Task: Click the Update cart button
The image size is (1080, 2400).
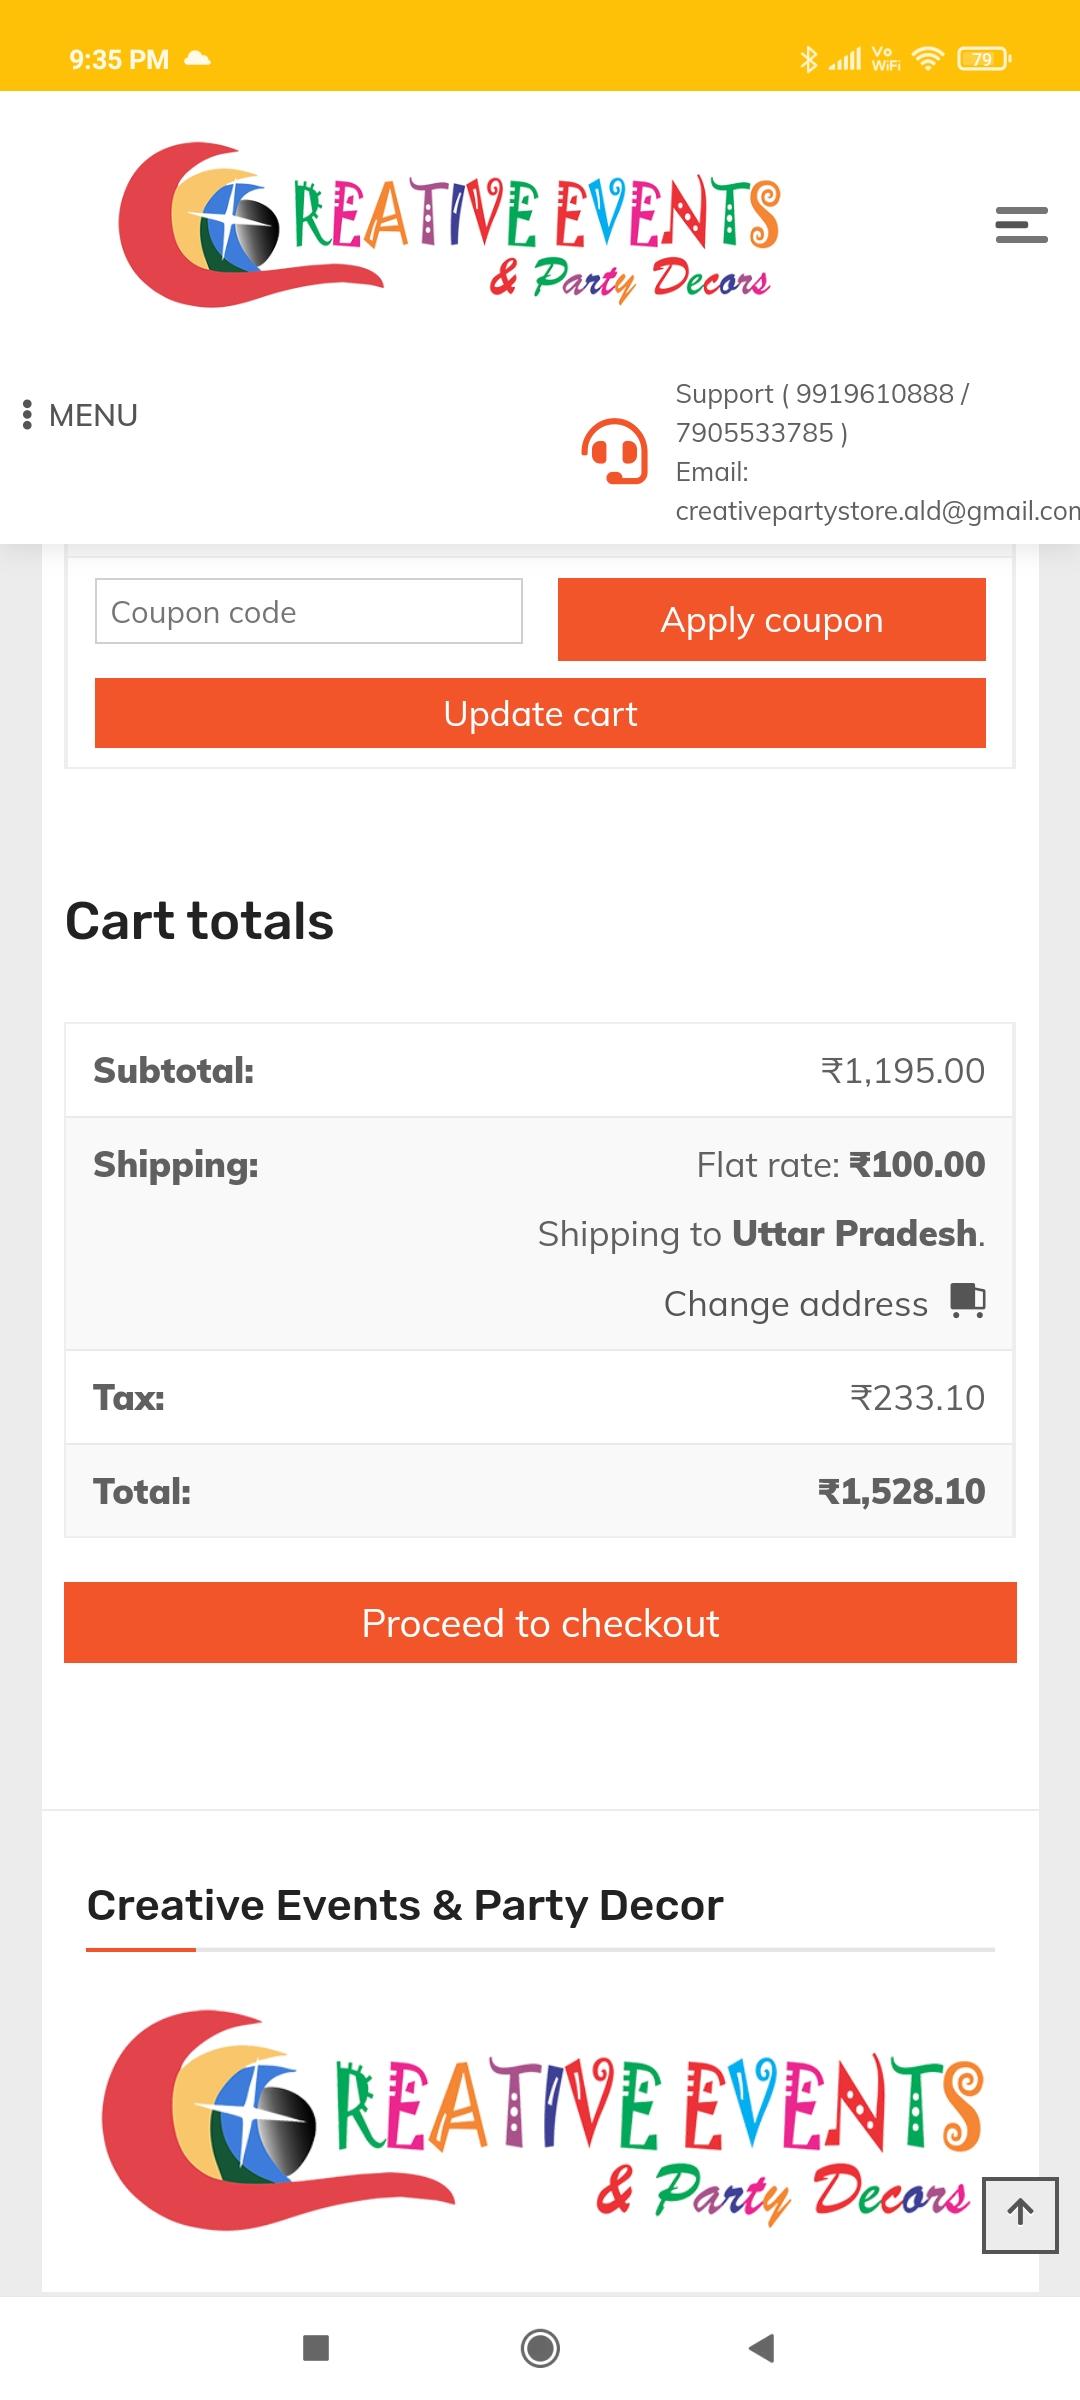Action: tap(540, 713)
